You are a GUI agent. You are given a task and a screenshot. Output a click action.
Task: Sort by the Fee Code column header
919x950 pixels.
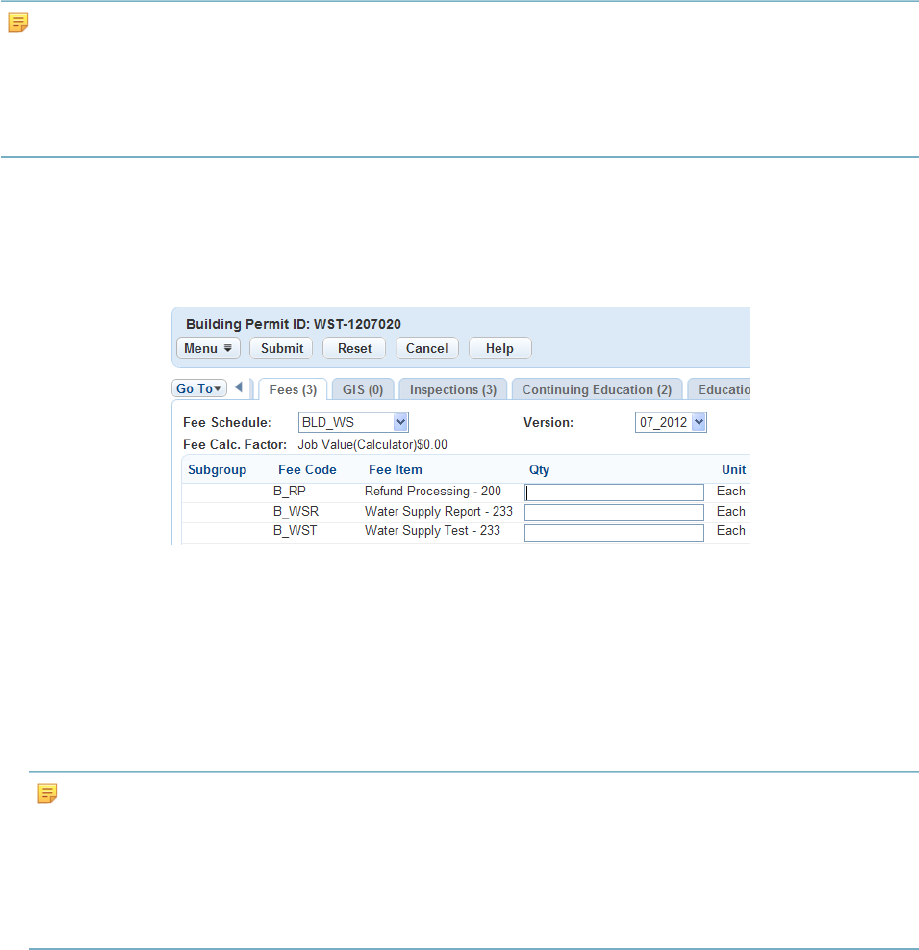307,470
